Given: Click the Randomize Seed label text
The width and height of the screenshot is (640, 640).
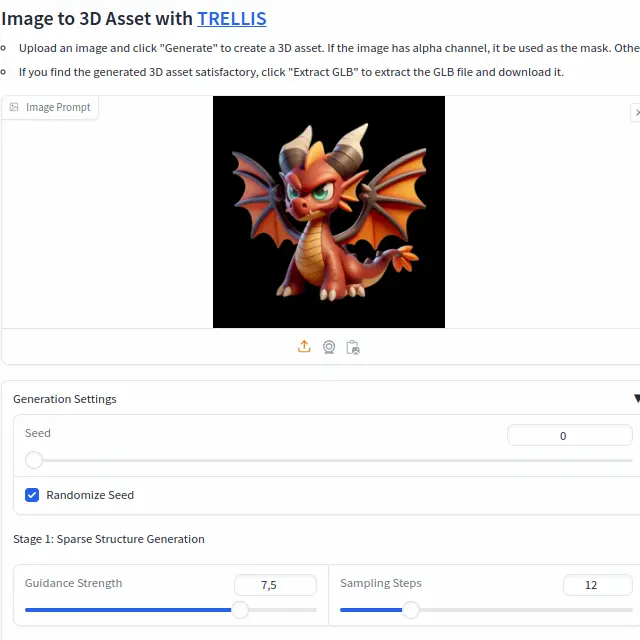Looking at the screenshot, I should 90,495.
